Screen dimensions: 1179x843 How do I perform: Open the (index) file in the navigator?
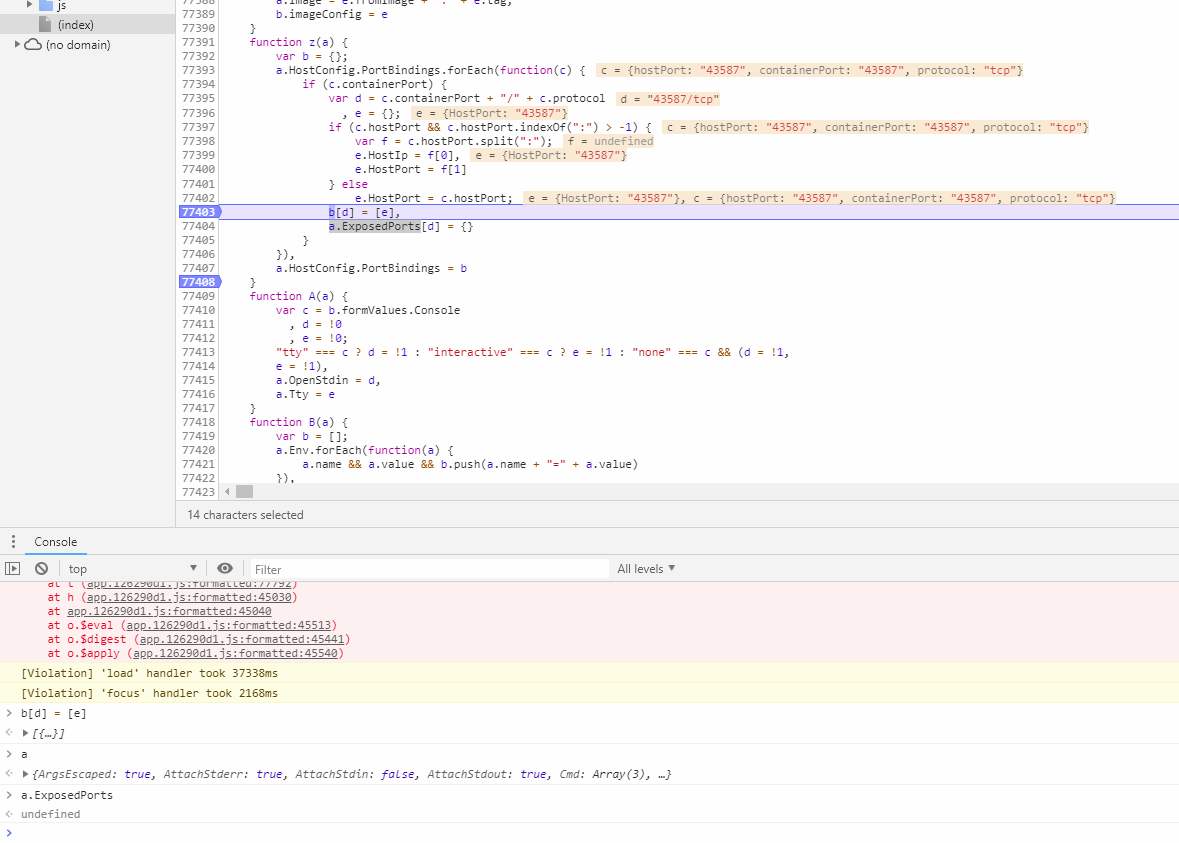(x=76, y=25)
